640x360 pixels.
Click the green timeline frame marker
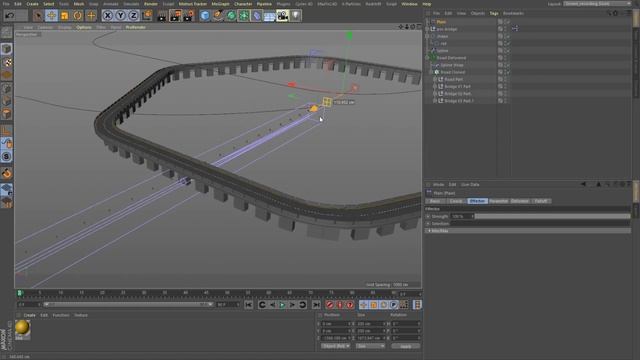coord(20,293)
